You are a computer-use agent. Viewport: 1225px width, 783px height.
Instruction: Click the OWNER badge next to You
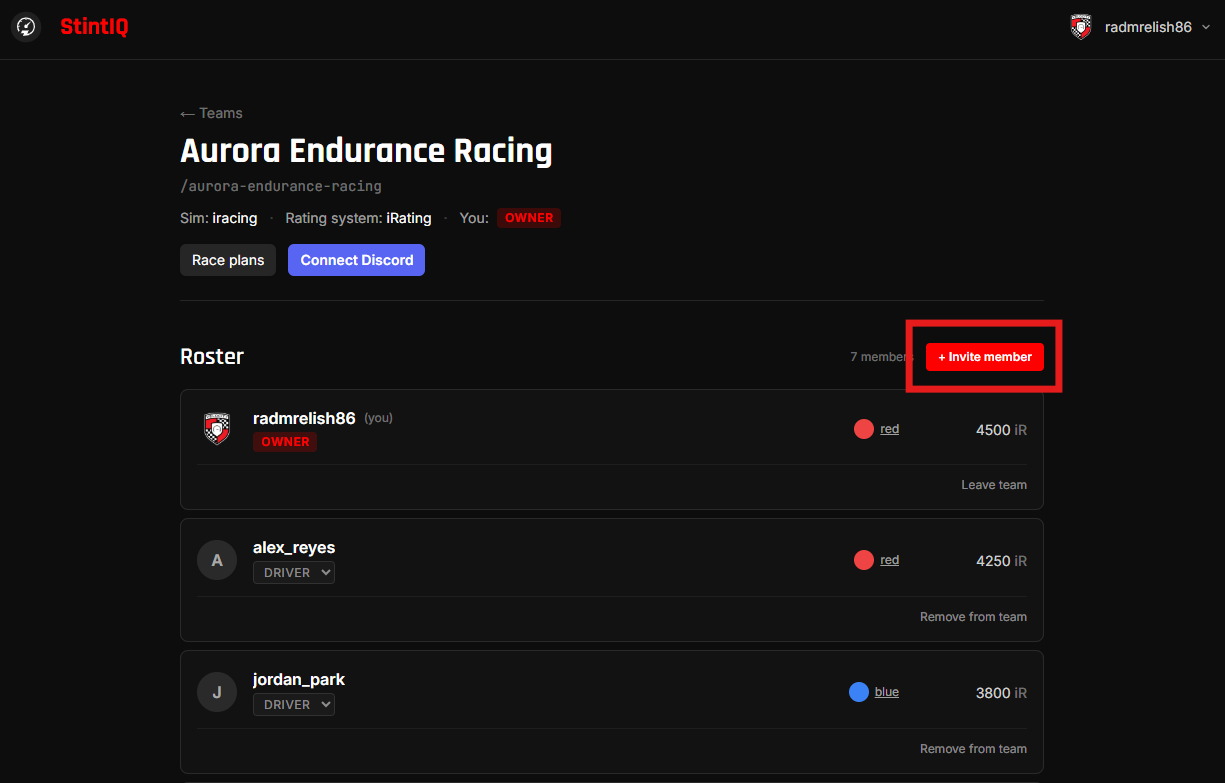529,218
